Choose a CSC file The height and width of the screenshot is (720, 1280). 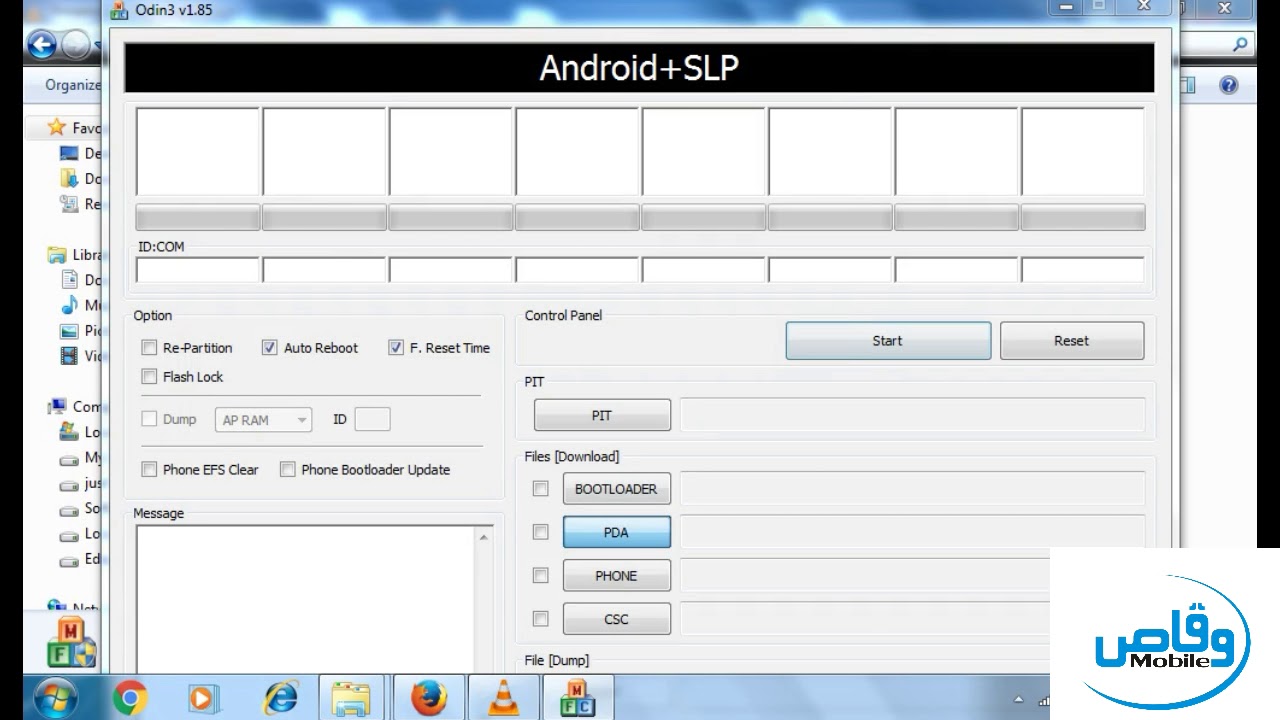coord(616,619)
